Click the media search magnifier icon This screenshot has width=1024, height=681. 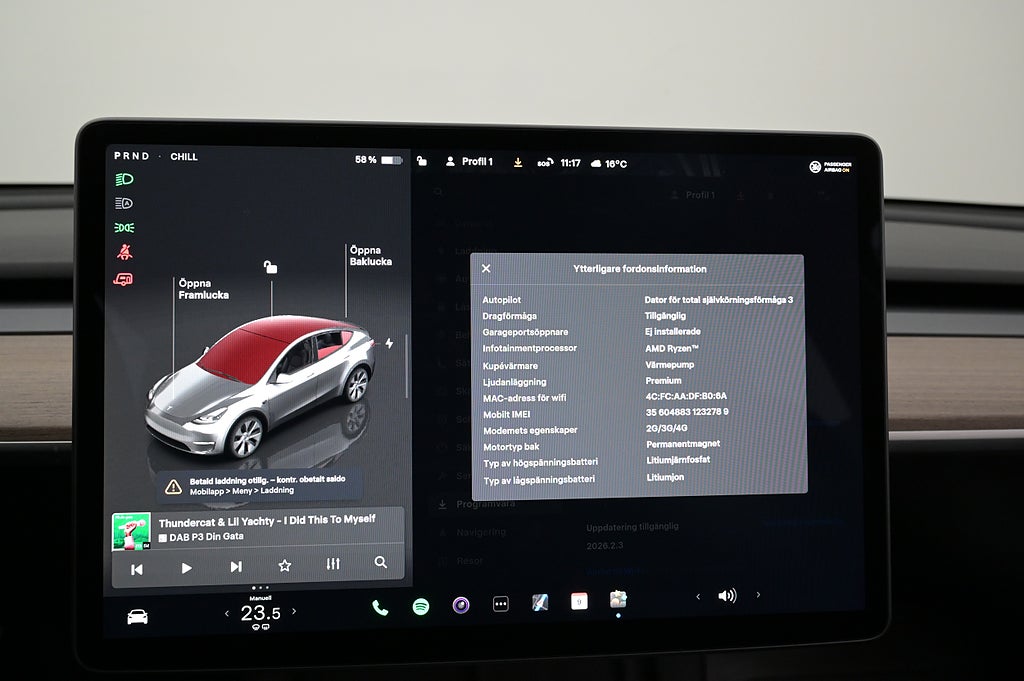[381, 563]
